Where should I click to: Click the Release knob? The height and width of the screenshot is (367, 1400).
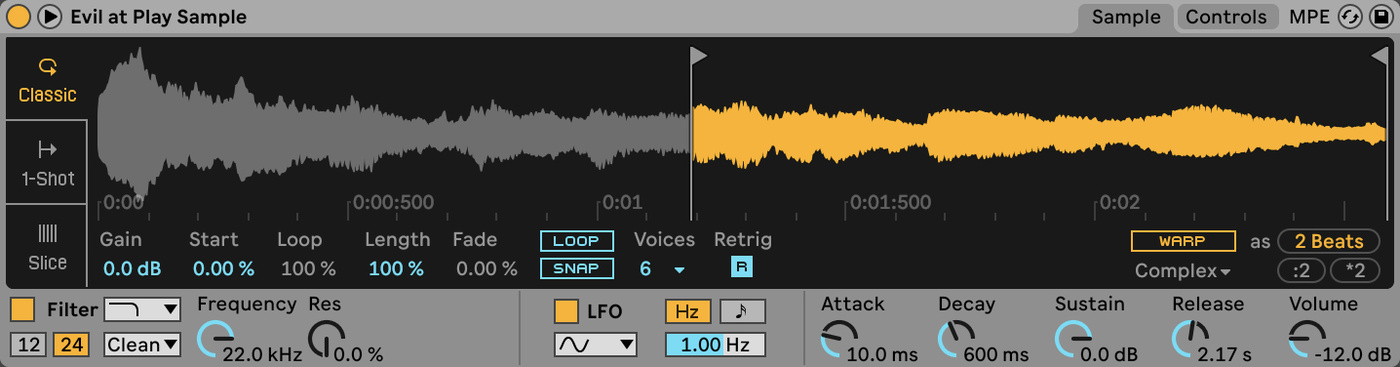[x=1190, y=340]
